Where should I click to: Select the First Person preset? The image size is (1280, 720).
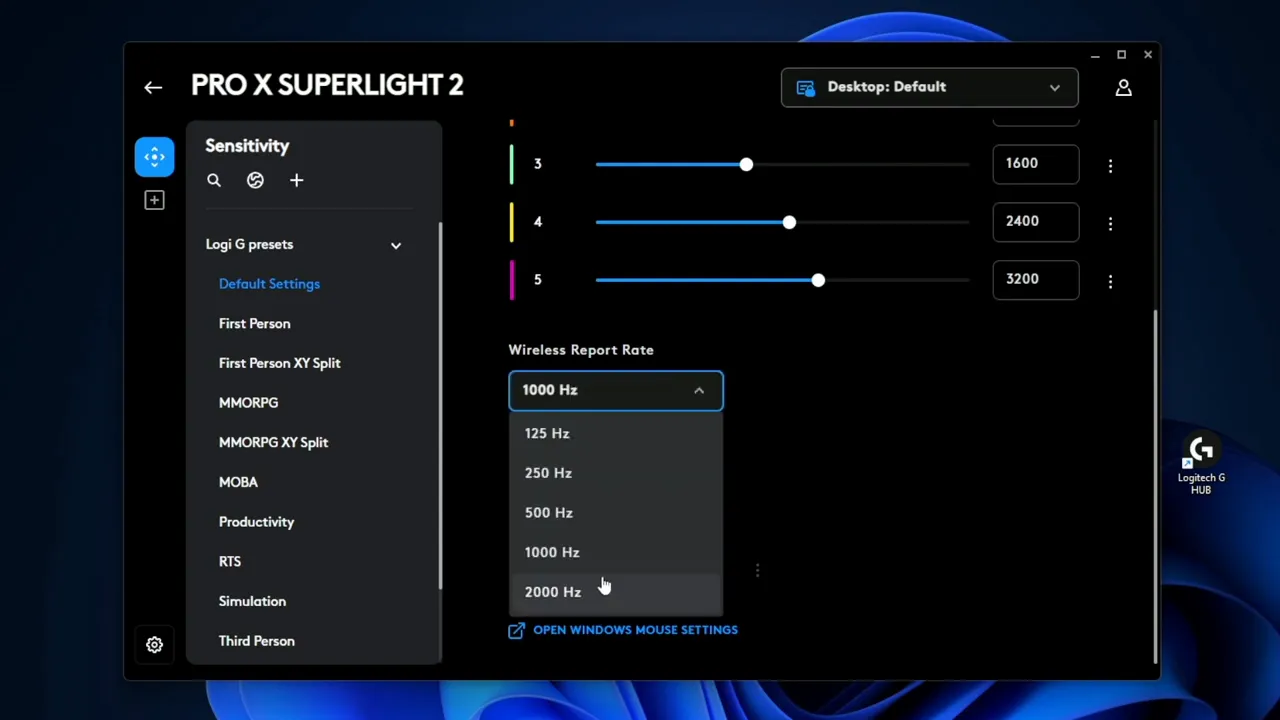coord(254,324)
